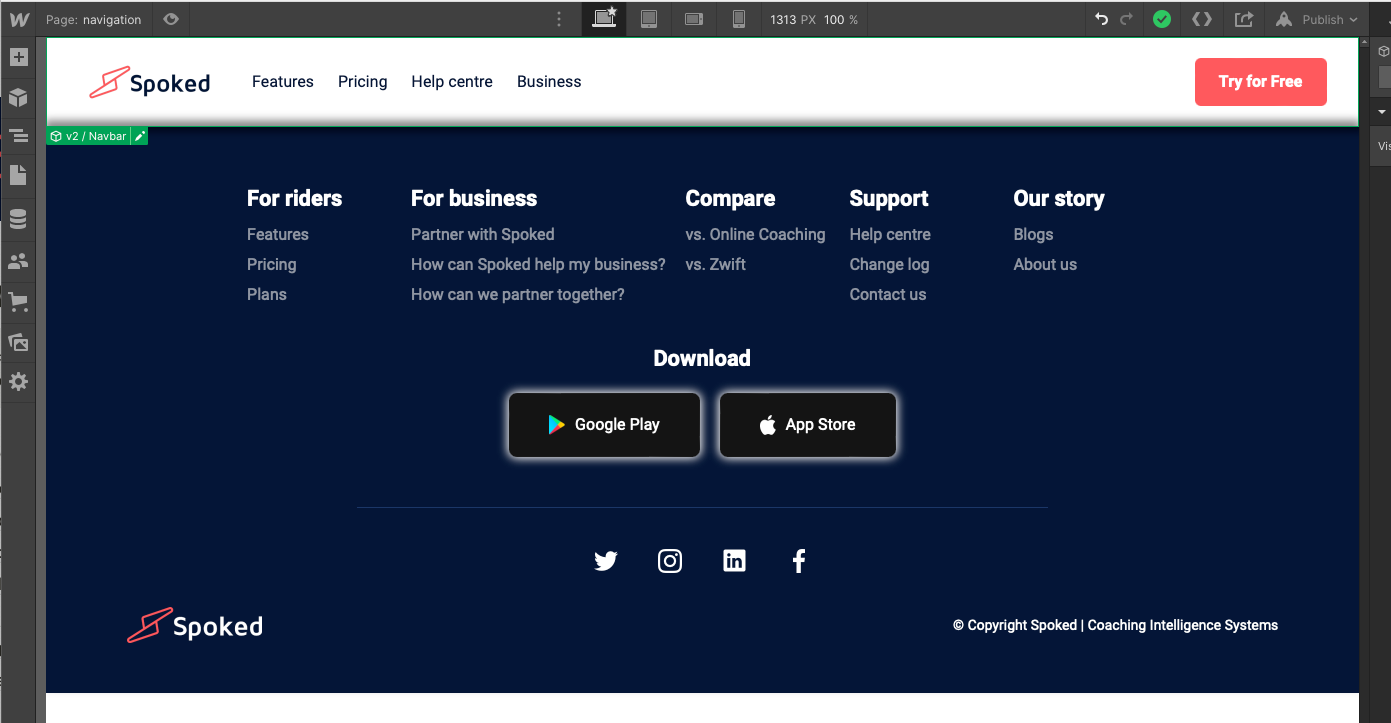1391x723 pixels.
Task: Select the Compare heading
Action: pyautogui.click(x=731, y=198)
